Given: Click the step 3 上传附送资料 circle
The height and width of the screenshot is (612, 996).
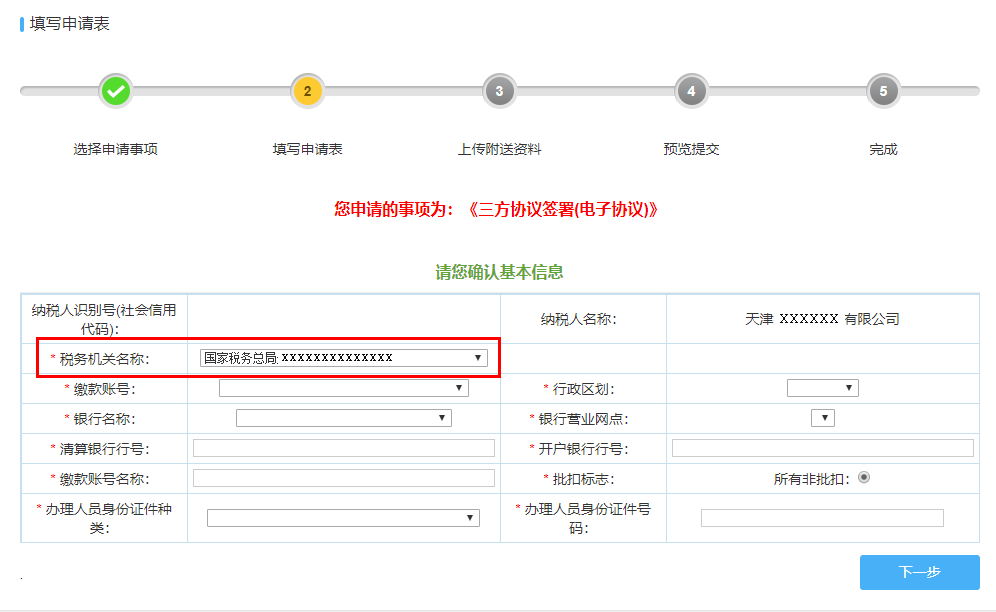Looking at the screenshot, I should 499,91.
